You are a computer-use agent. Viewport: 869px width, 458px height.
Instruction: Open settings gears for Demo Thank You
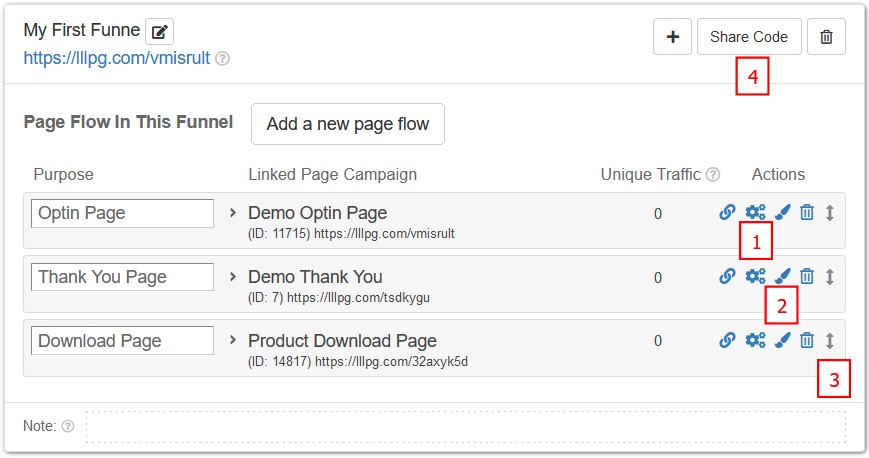tap(755, 276)
